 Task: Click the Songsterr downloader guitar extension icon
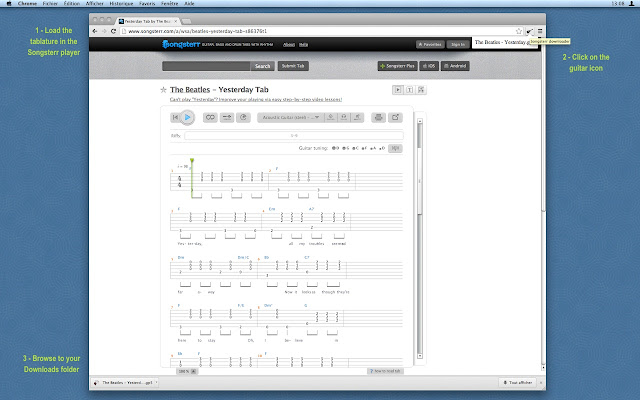click(x=529, y=31)
